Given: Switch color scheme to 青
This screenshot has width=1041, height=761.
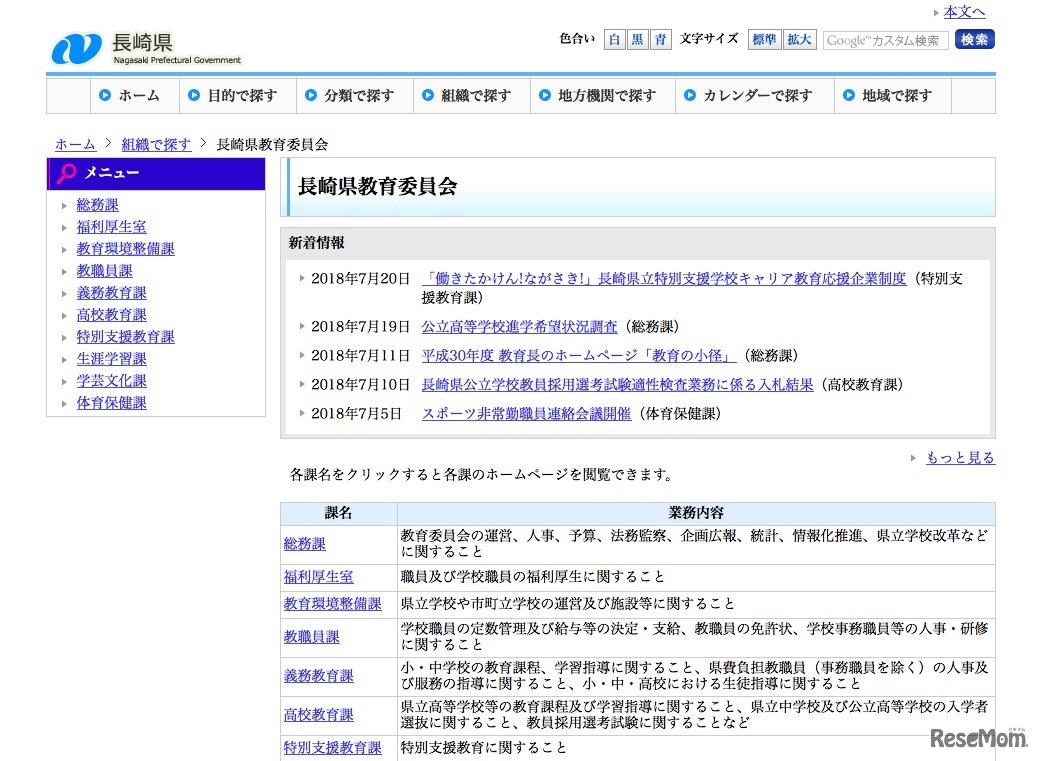Looking at the screenshot, I should (660, 40).
